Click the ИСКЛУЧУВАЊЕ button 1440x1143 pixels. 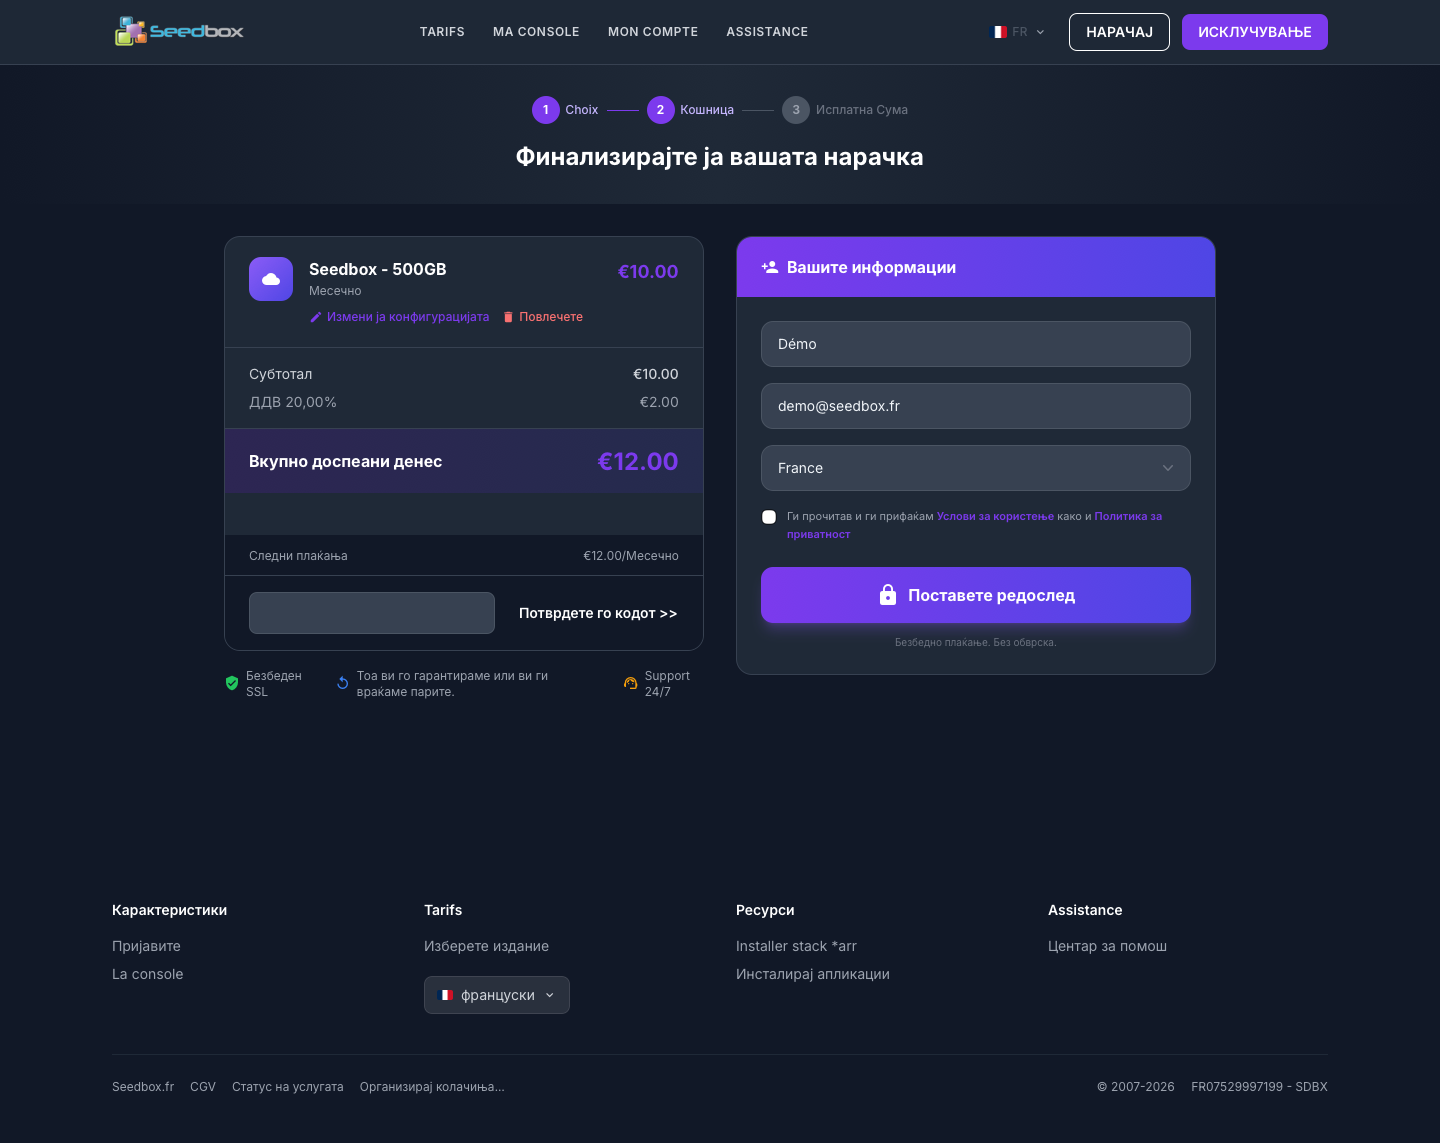point(1255,32)
